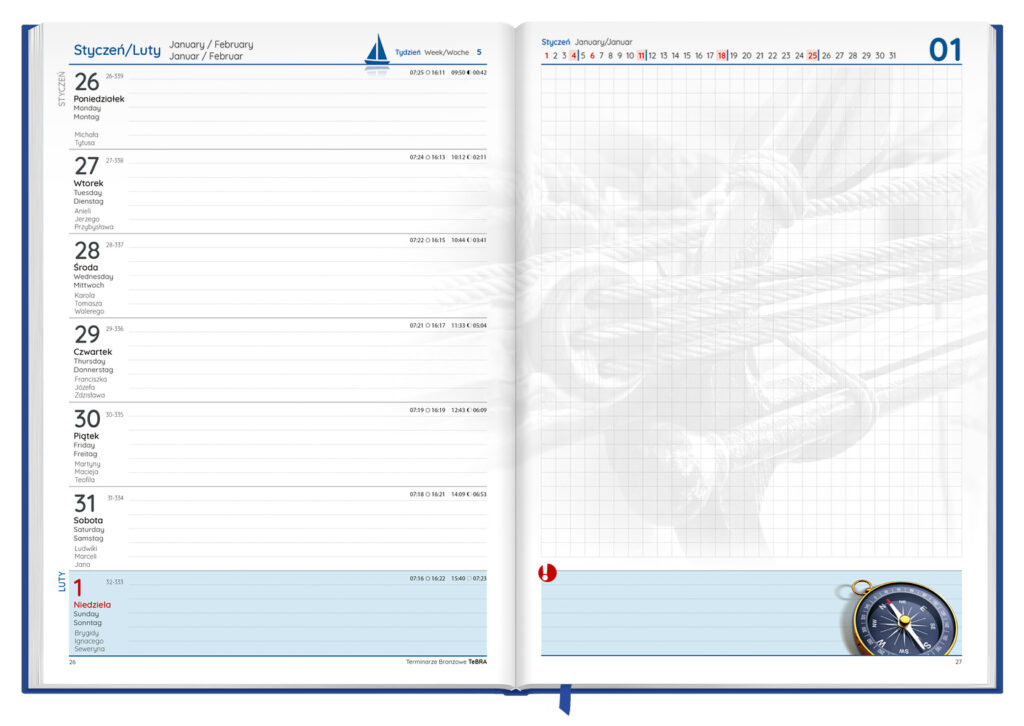Click the moon icon in Monday's row
Image resolution: width=1024 pixels, height=726 pixels.
(468, 73)
